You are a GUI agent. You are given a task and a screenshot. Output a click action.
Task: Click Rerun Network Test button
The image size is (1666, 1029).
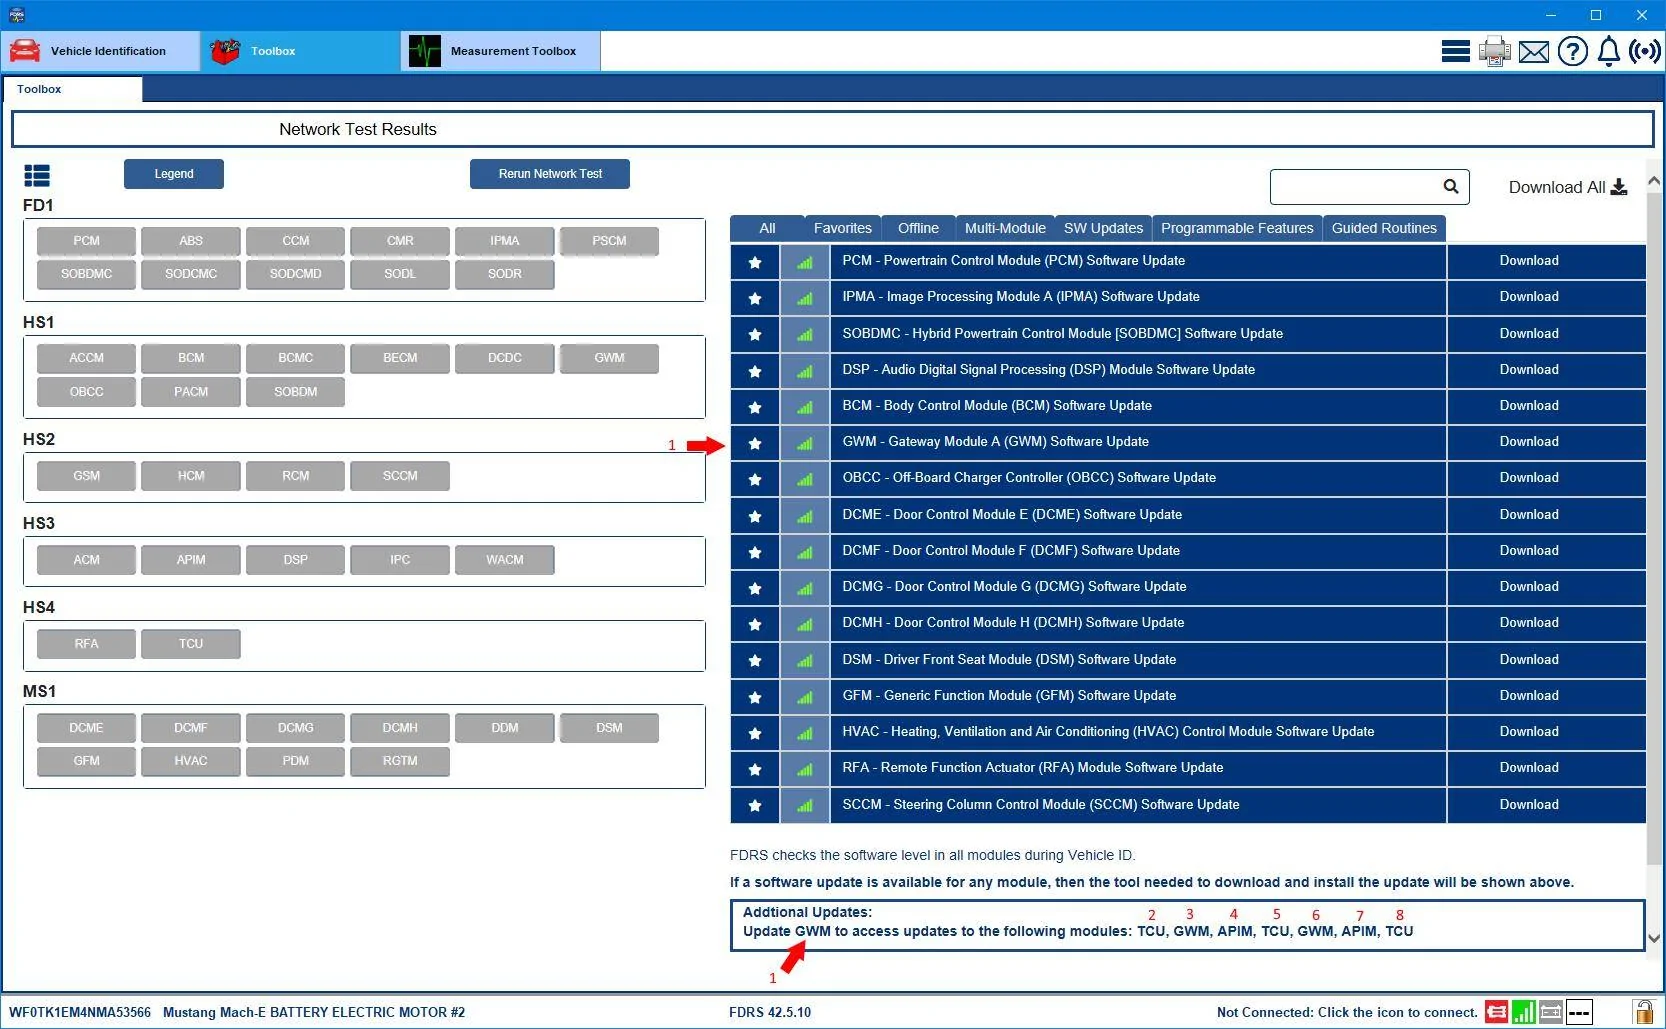550,174
